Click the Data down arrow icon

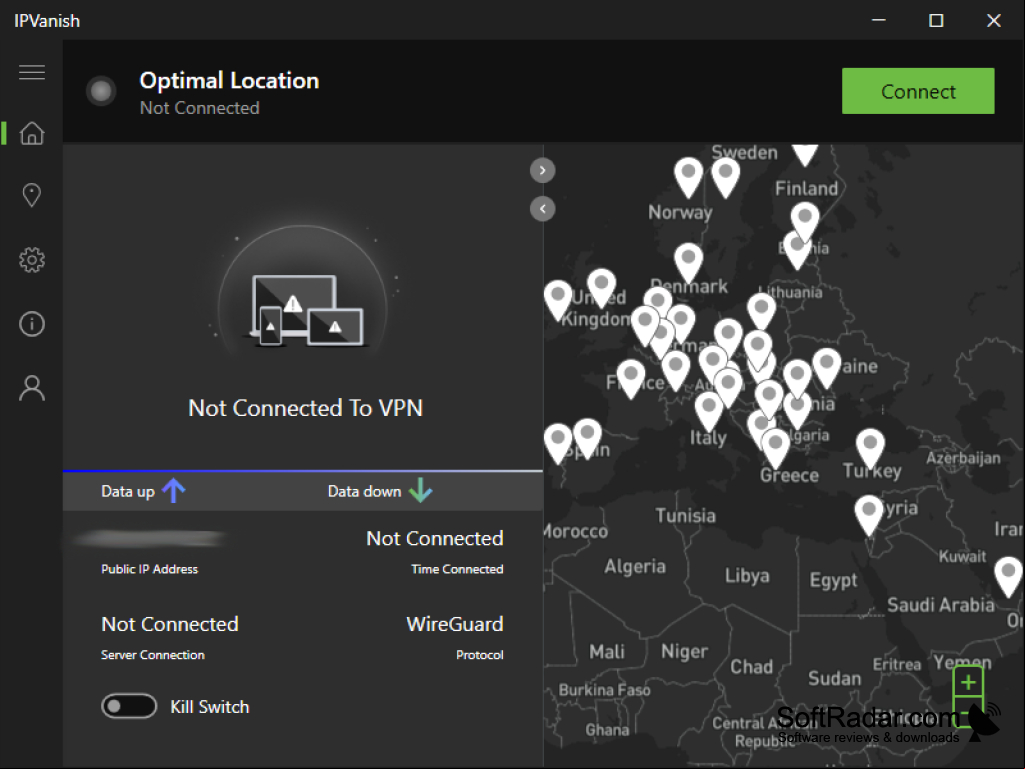[420, 490]
